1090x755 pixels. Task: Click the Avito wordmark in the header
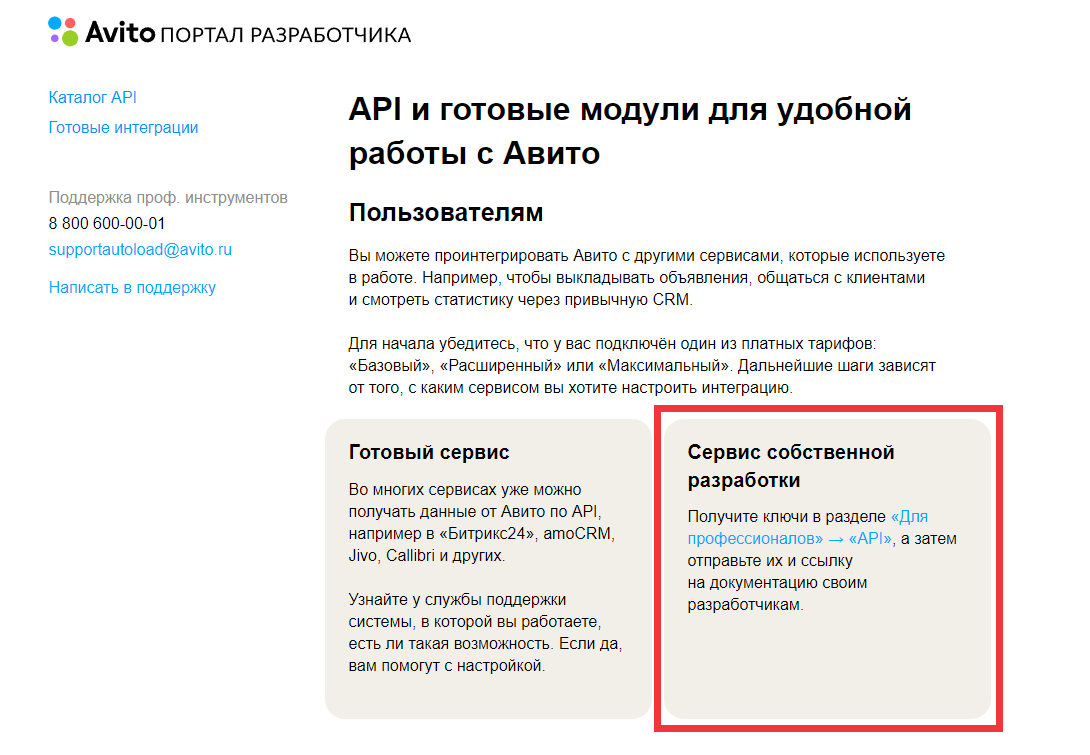[x=120, y=32]
